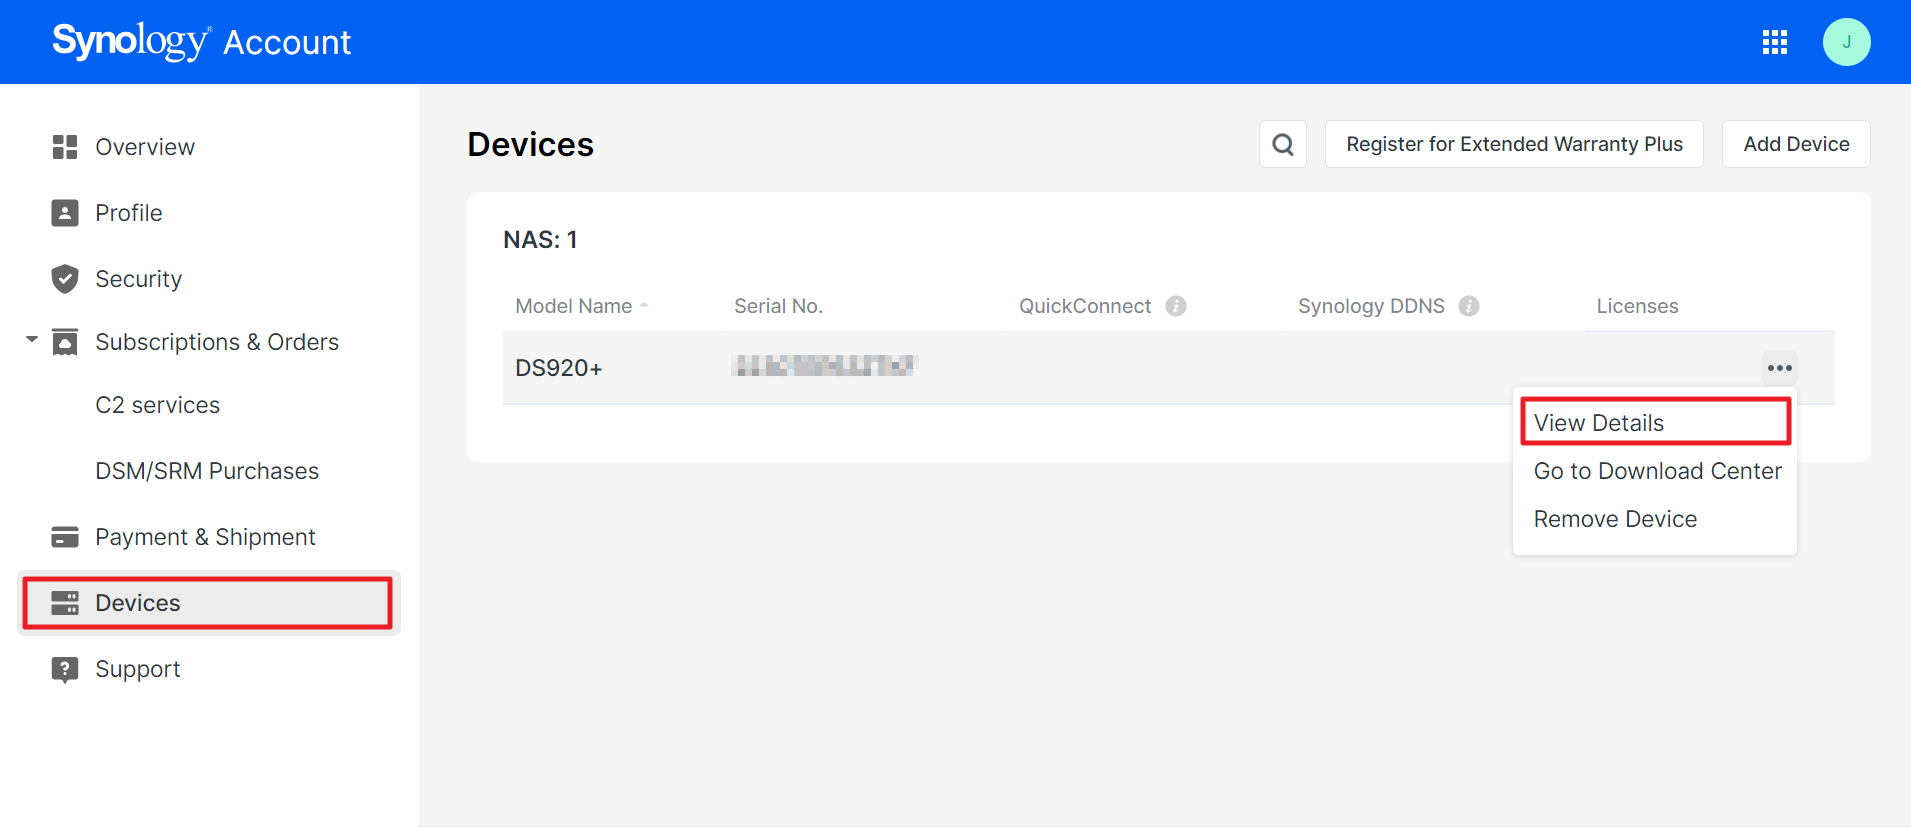Sort devices by Model Name column
1911x827 pixels.
[x=574, y=306]
